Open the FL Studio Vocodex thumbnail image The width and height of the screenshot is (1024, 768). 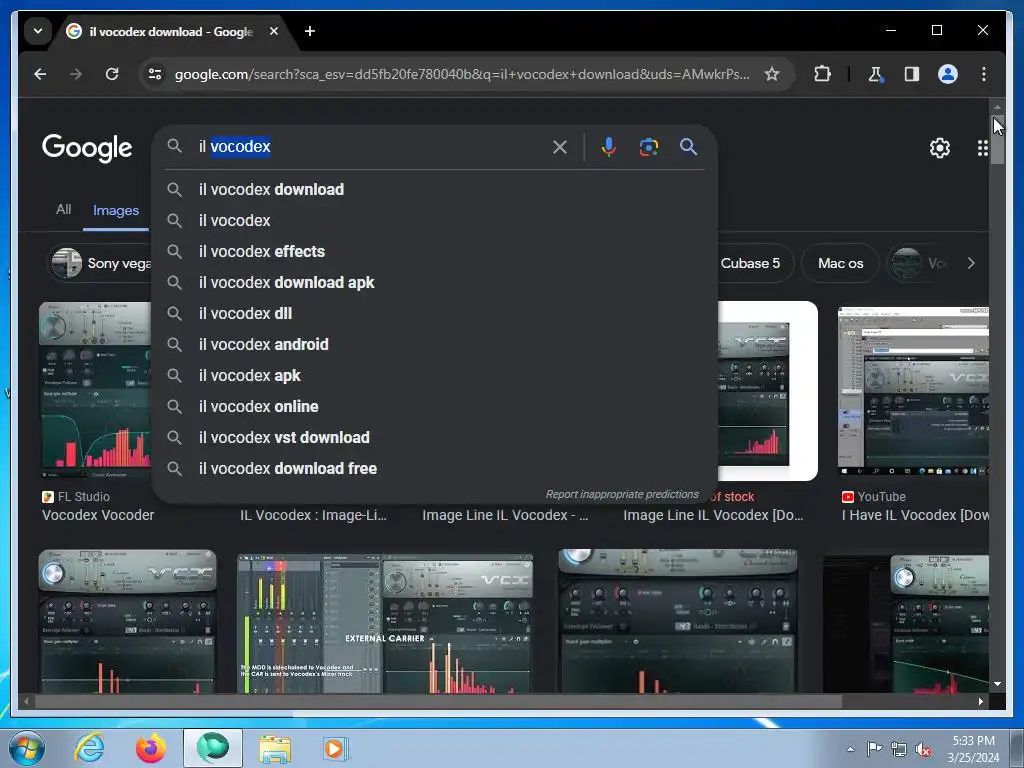click(x=95, y=391)
